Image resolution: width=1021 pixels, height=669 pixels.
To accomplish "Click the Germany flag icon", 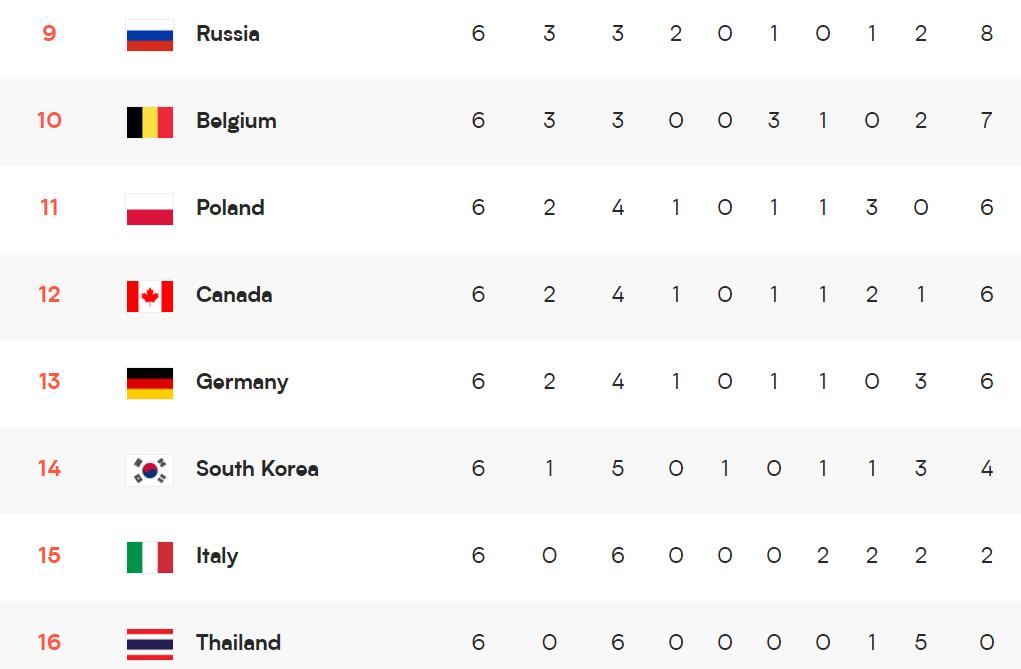I will [150, 383].
